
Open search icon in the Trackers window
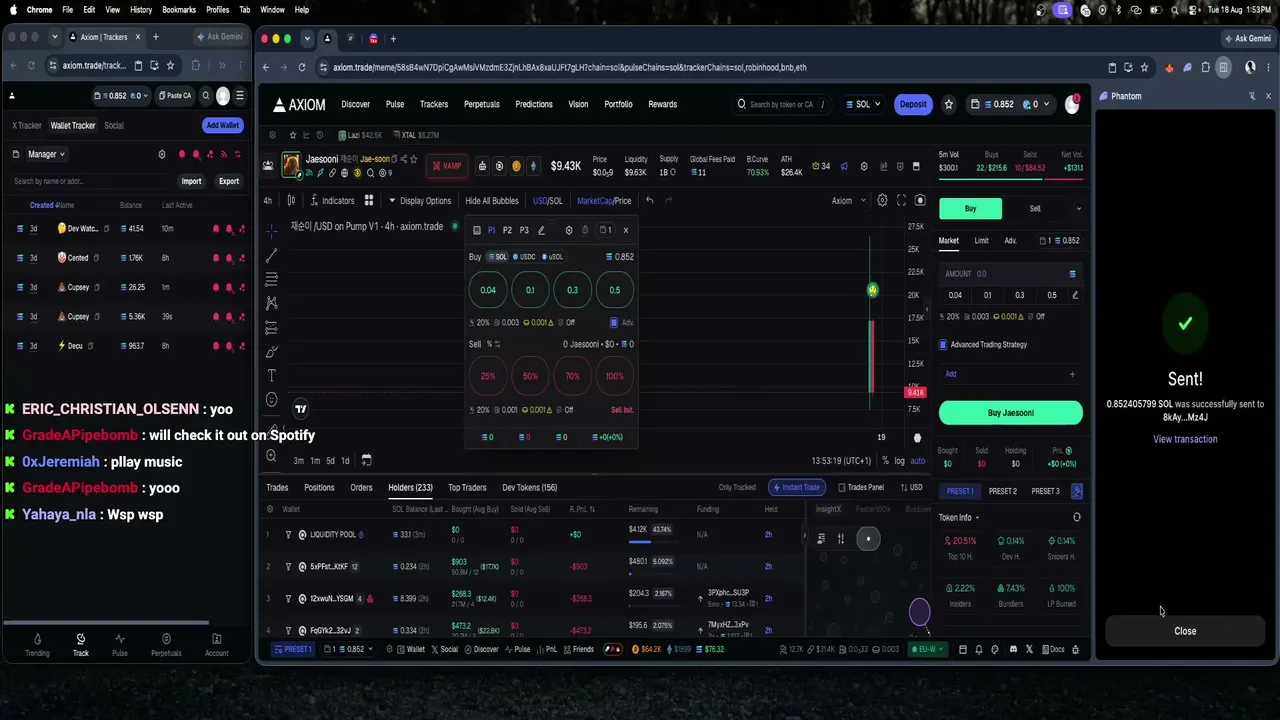[206, 96]
